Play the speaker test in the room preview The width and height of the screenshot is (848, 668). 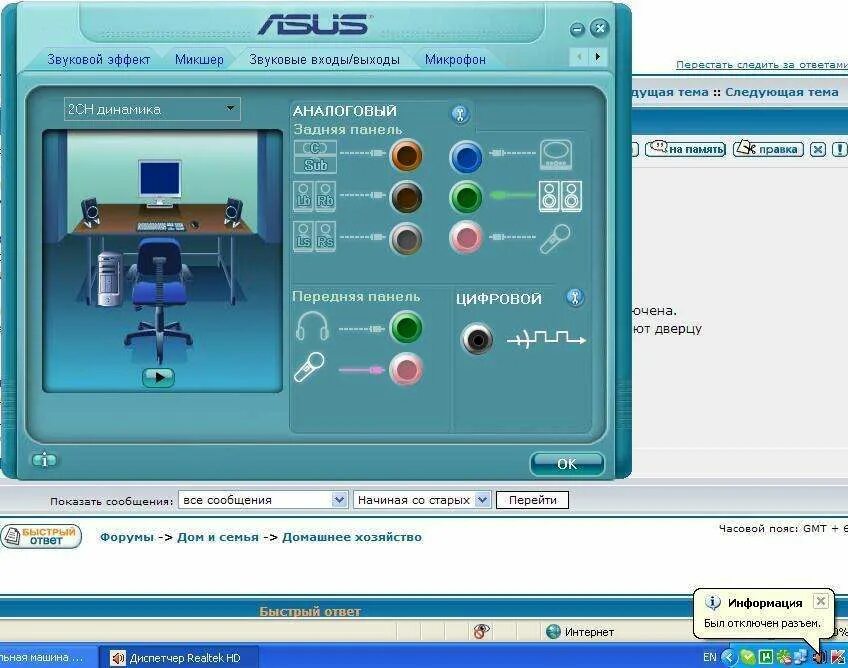pos(158,377)
